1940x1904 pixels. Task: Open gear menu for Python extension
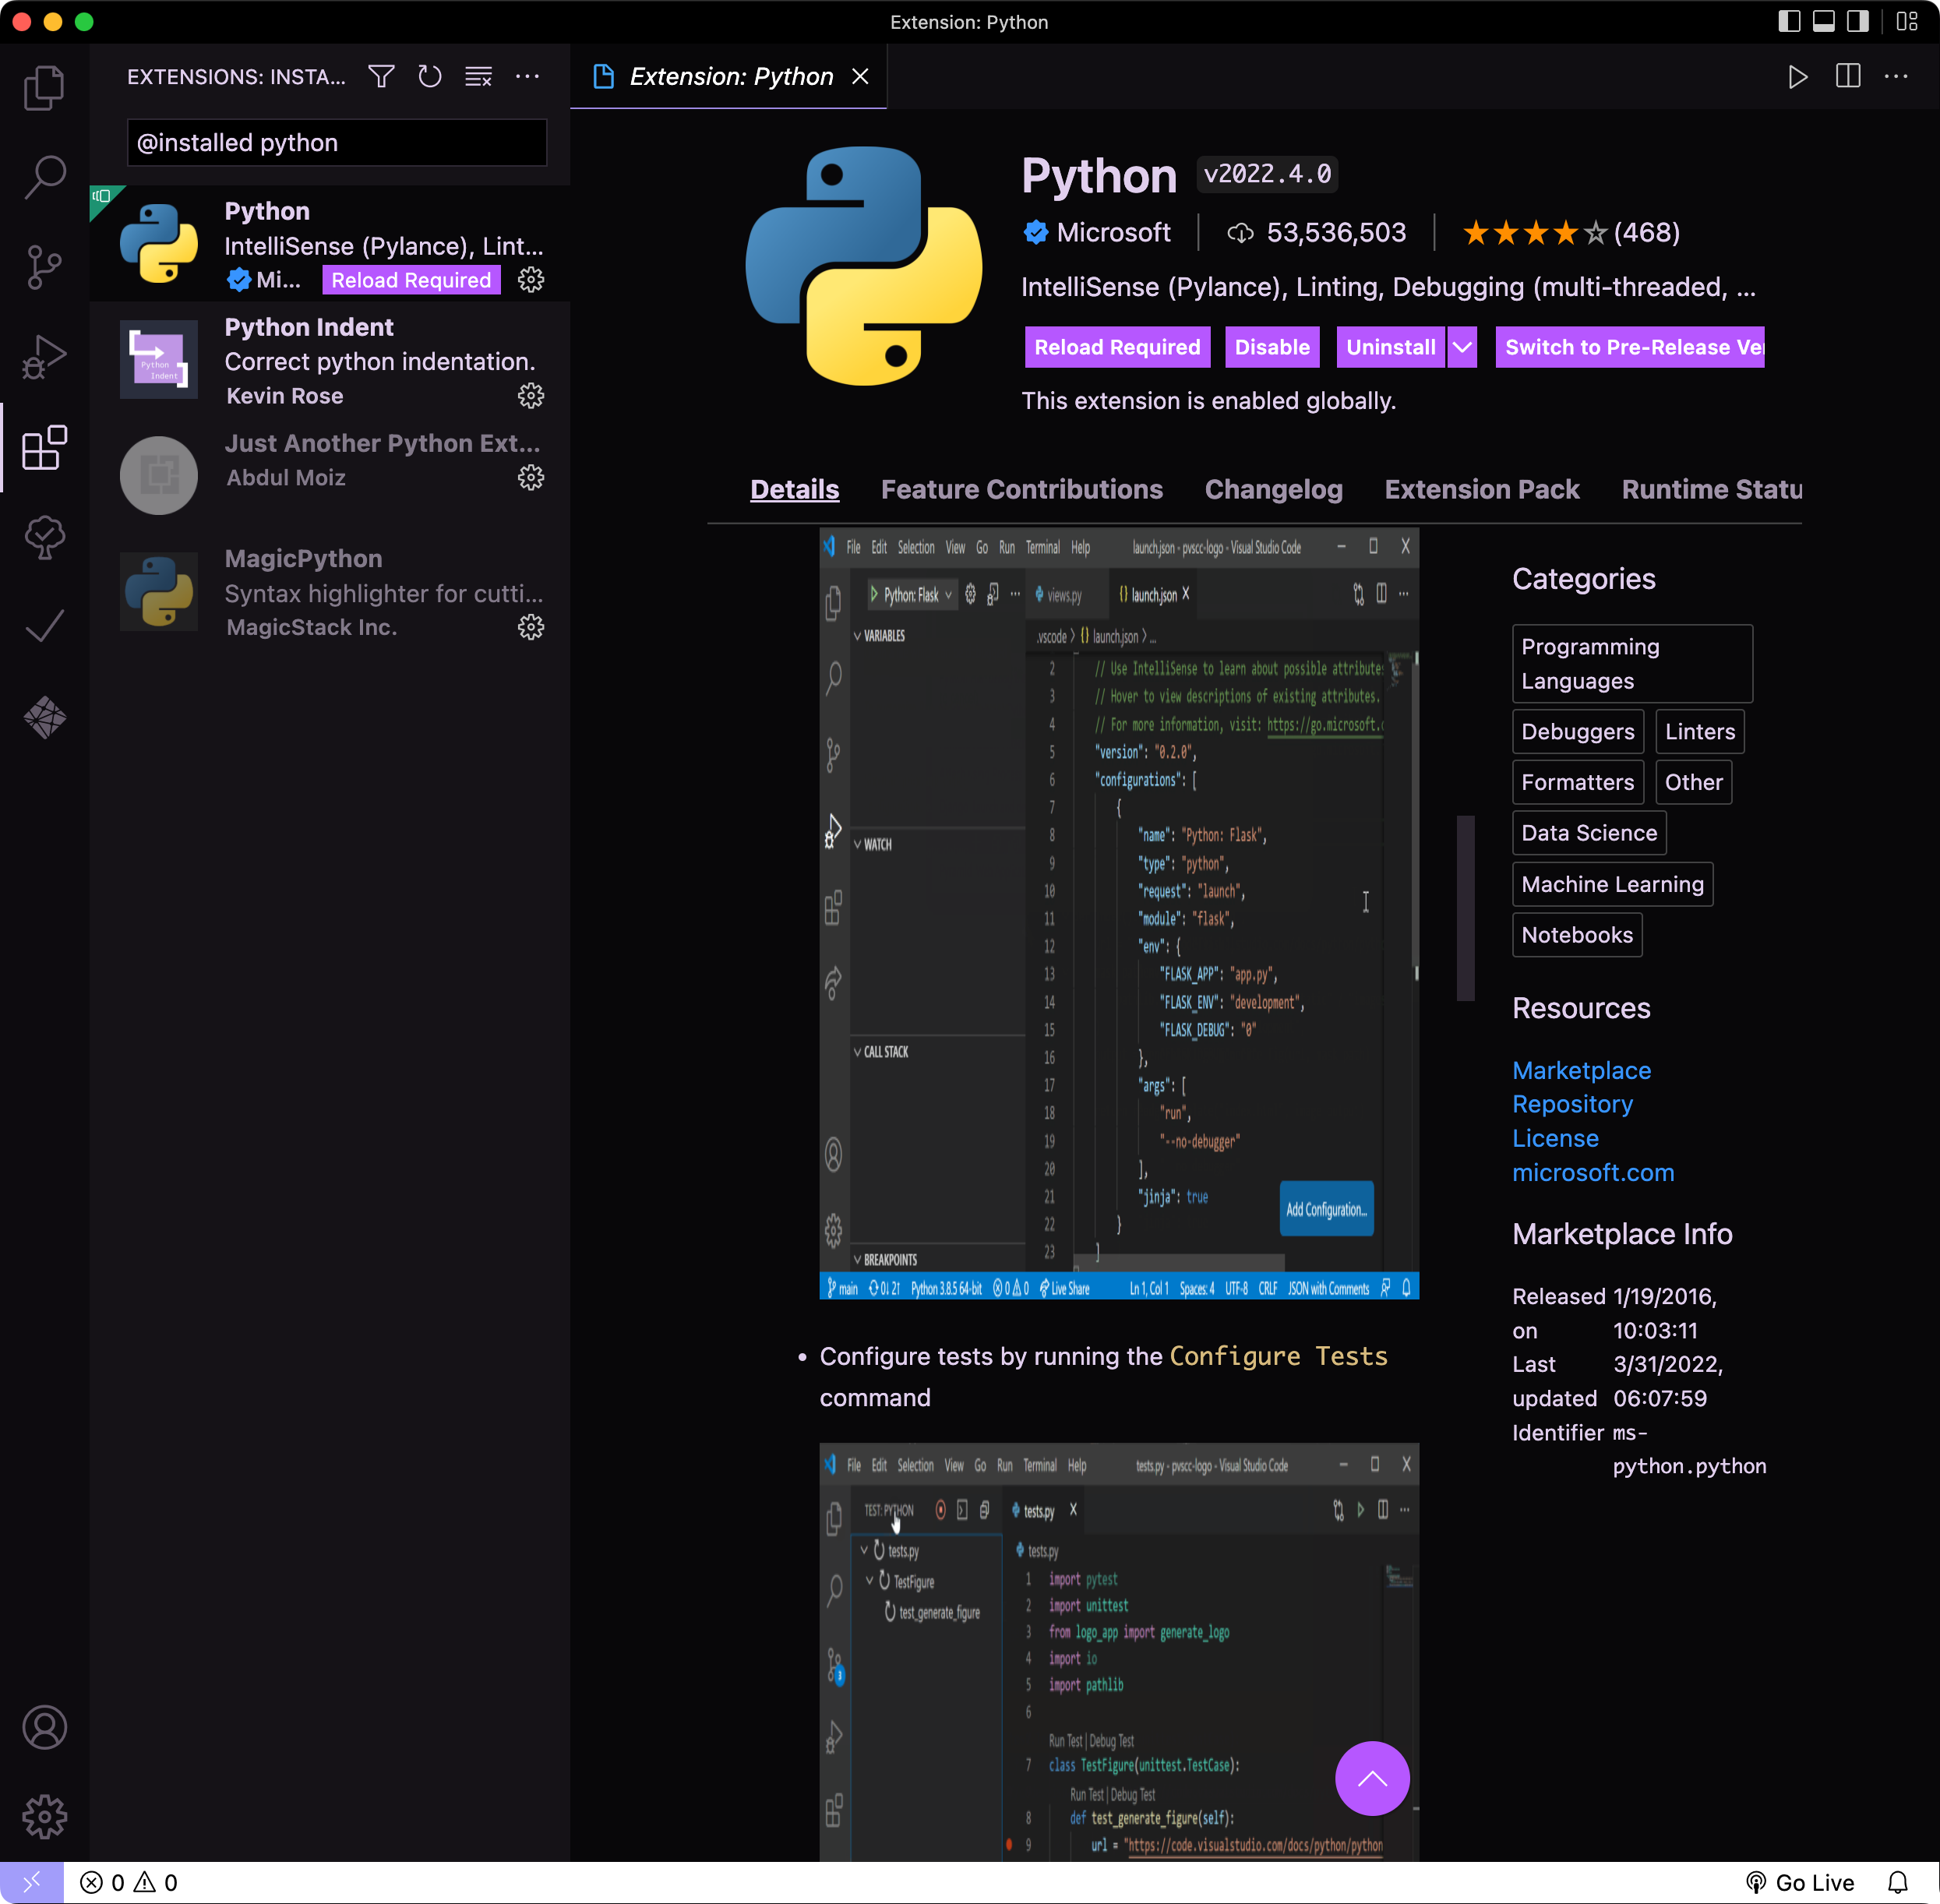531,280
